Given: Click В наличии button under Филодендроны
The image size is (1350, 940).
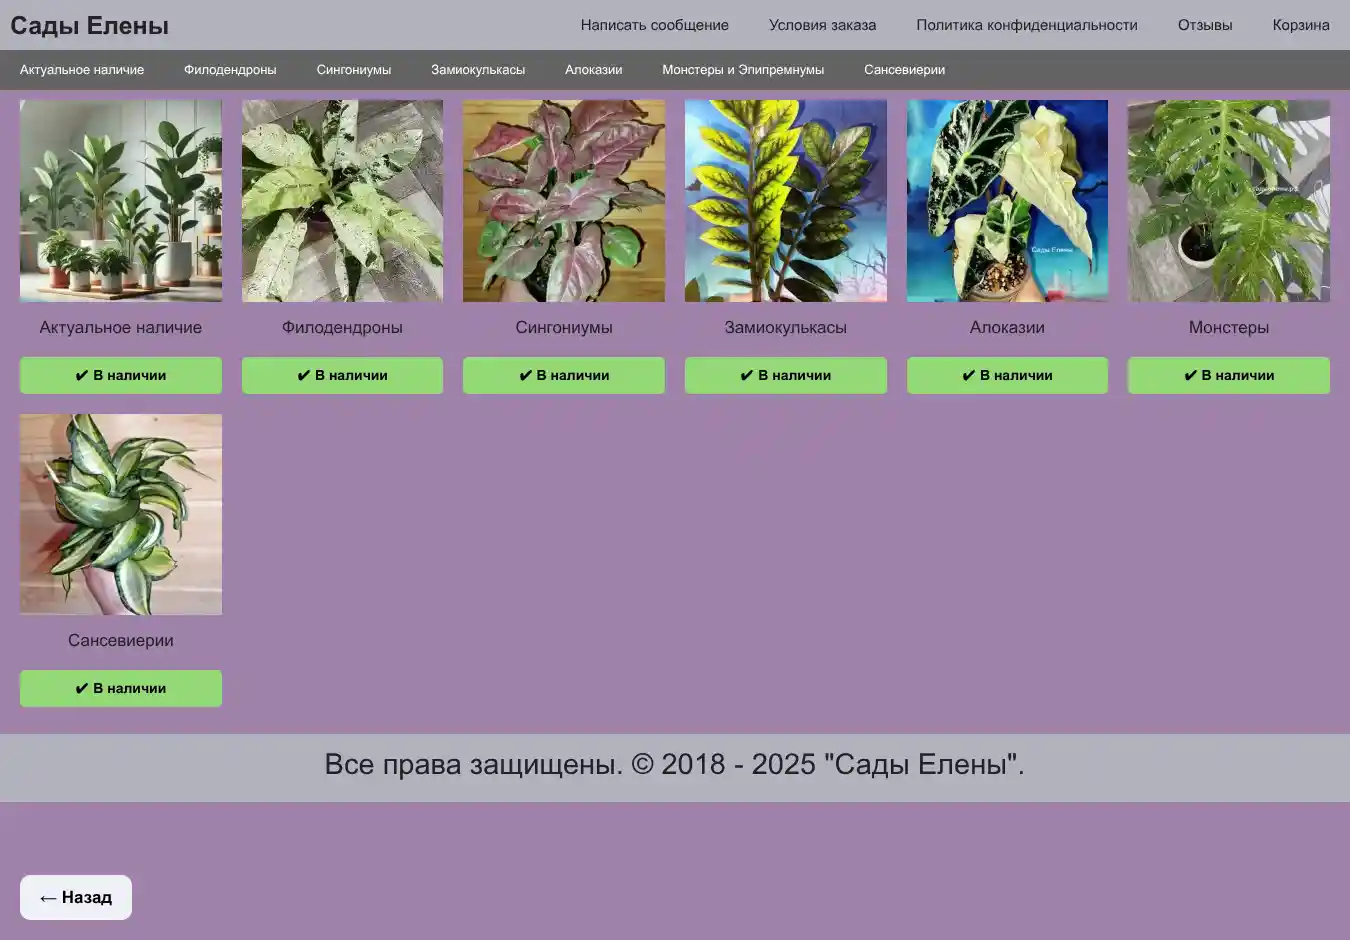Looking at the screenshot, I should coord(342,375).
